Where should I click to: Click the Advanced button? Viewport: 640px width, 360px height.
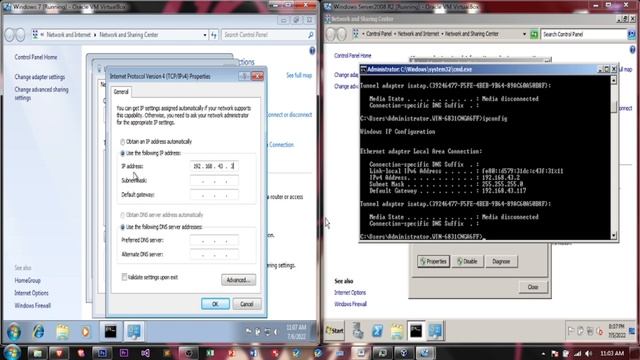(238, 280)
